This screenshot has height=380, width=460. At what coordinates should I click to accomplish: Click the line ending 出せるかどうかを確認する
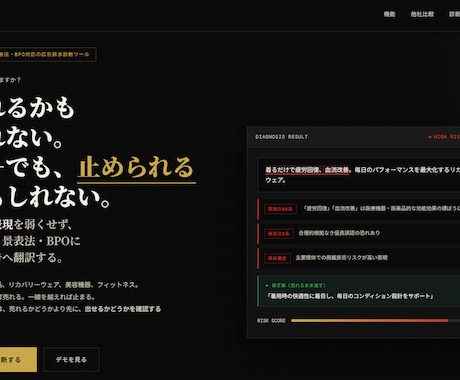(80, 309)
